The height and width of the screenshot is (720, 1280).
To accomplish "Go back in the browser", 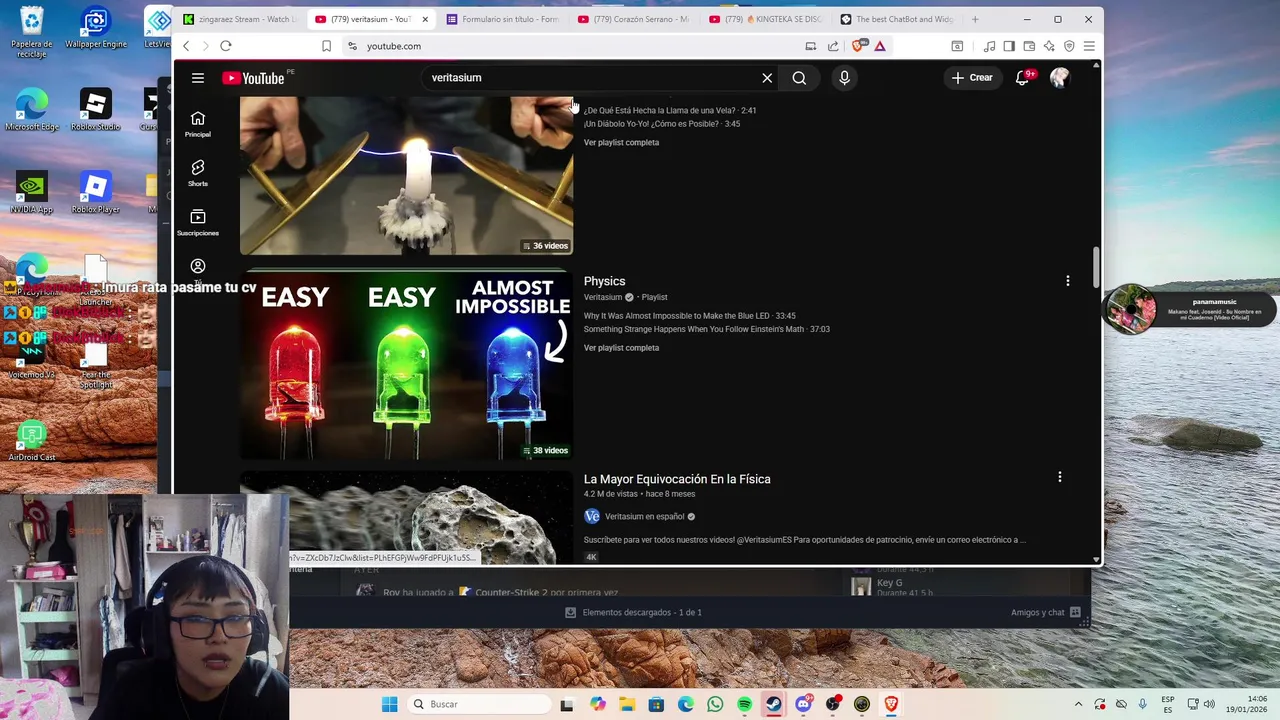I will (x=186, y=46).
